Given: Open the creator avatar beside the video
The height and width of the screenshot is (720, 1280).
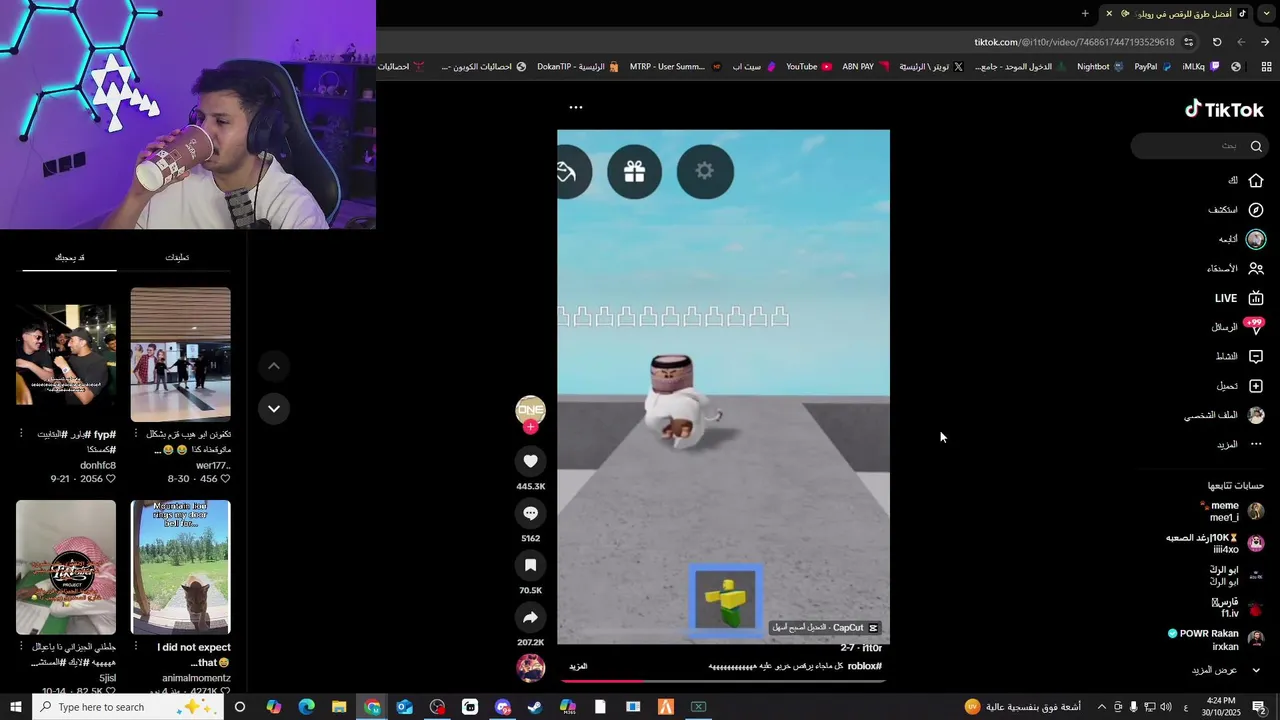Looking at the screenshot, I should tap(531, 410).
